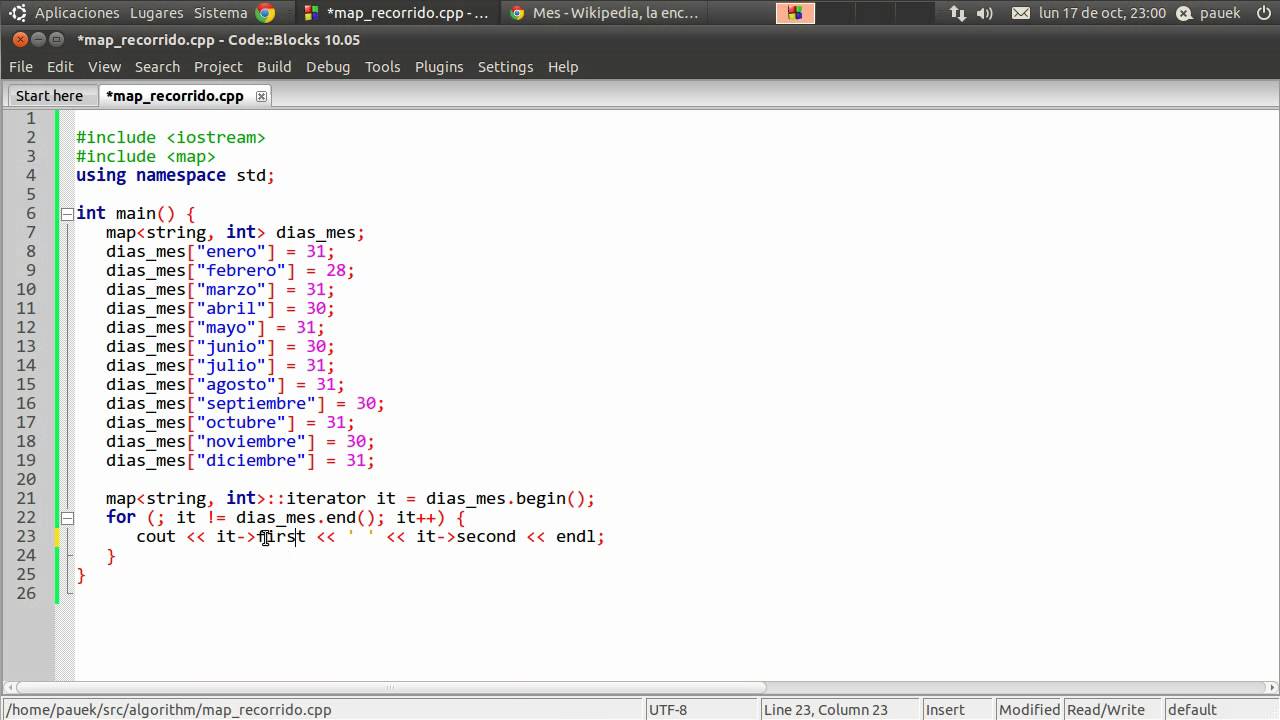Click on "#include <iostream>" text
Screen dimensions: 1280x720
(171, 137)
